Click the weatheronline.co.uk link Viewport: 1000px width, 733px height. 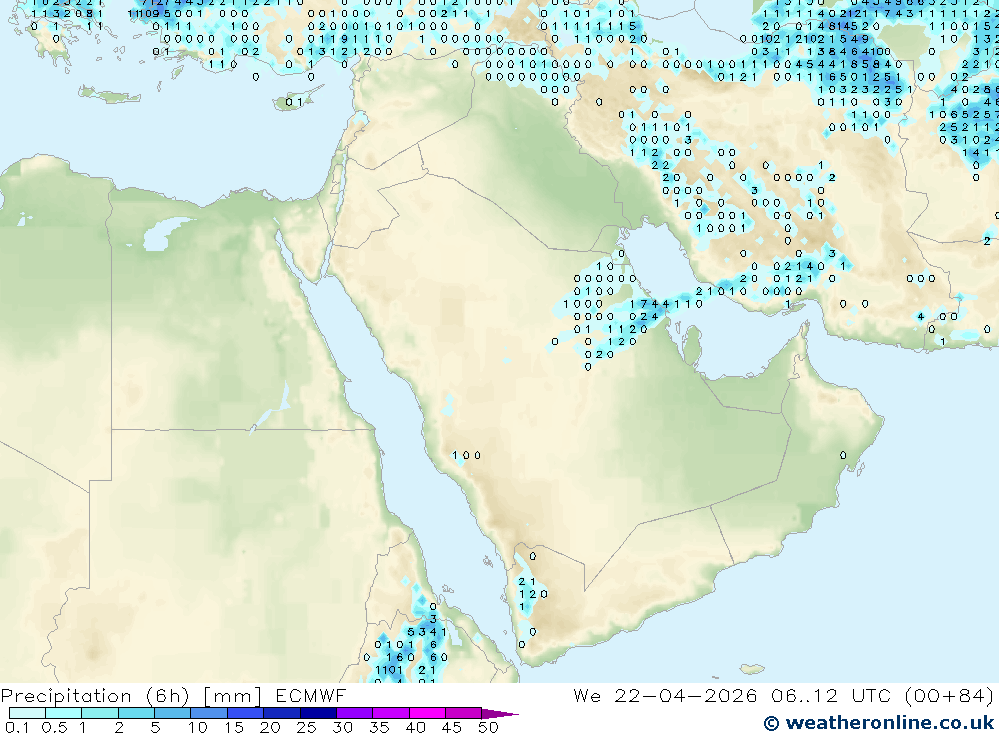[879, 723]
